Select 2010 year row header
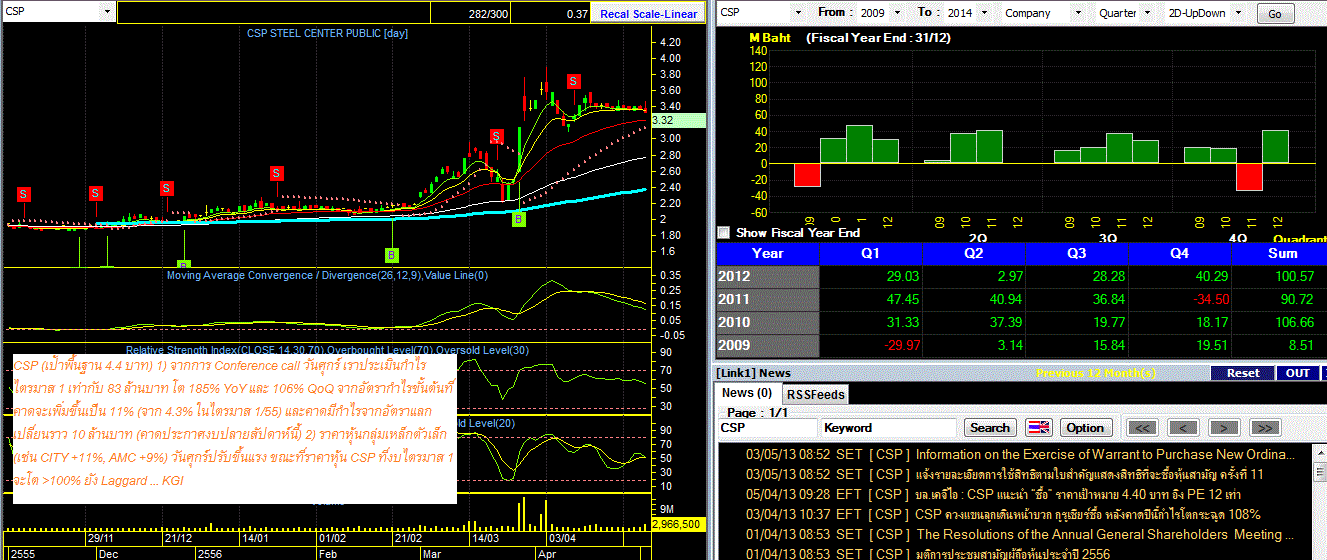The width and height of the screenshot is (1327, 560). tap(767, 322)
